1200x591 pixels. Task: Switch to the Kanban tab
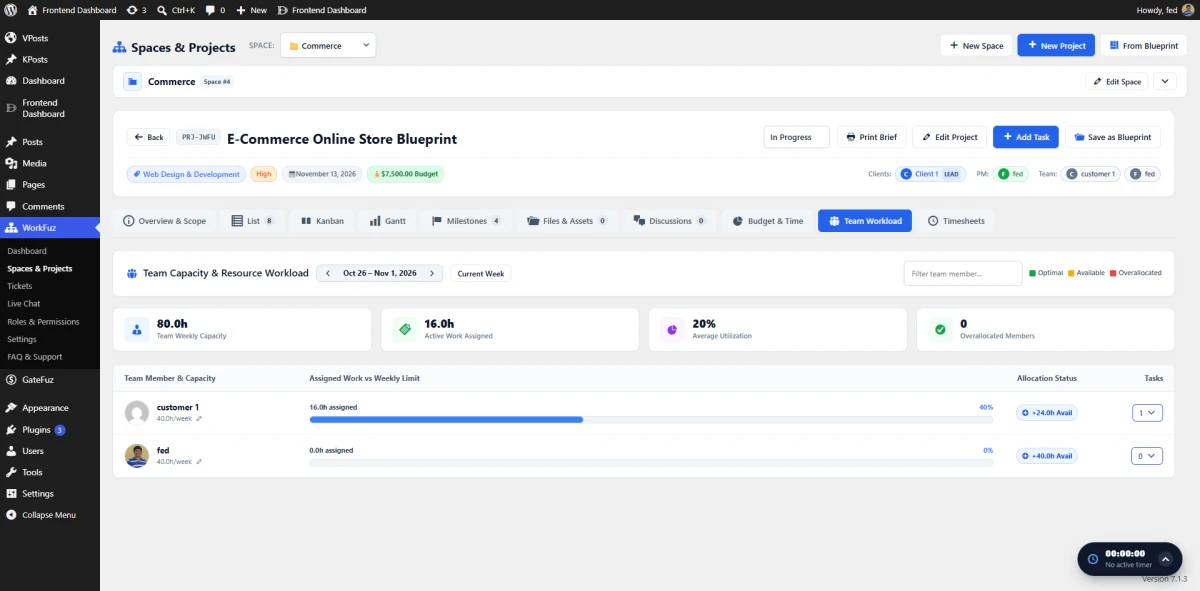click(321, 221)
